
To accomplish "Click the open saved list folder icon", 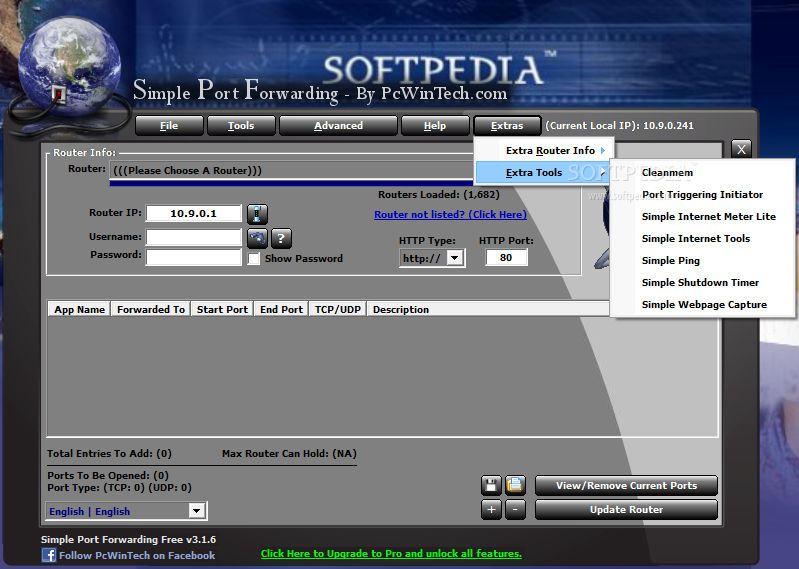I will [x=515, y=485].
